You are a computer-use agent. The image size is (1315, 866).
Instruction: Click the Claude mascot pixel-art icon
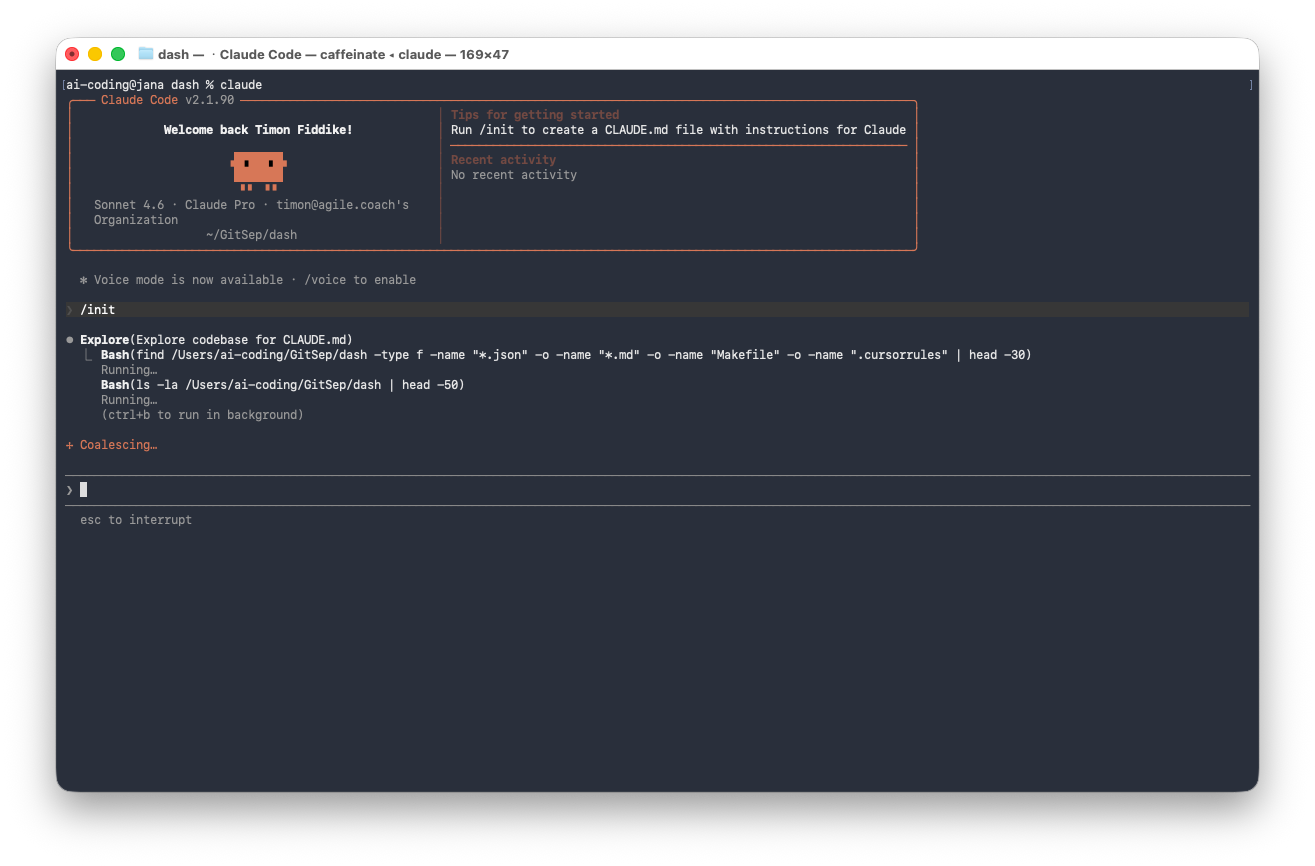(x=258, y=169)
